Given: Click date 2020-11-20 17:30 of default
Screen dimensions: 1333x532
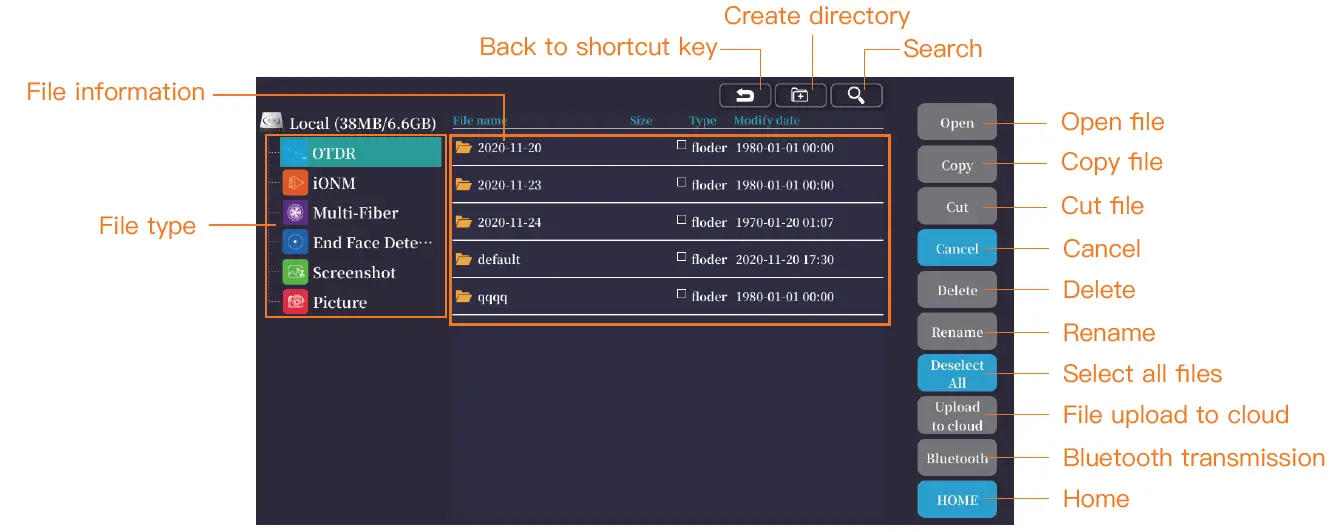Looking at the screenshot, I should pyautogui.click(x=785, y=259).
